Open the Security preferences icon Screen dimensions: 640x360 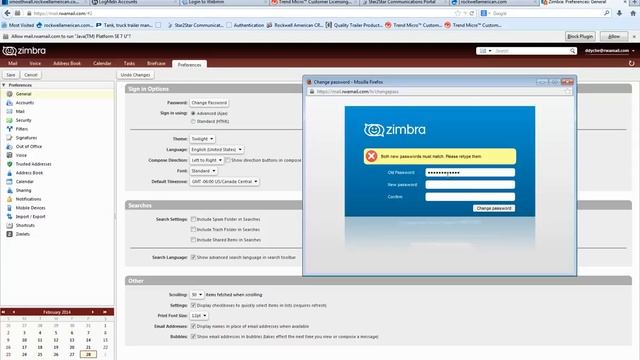9,120
